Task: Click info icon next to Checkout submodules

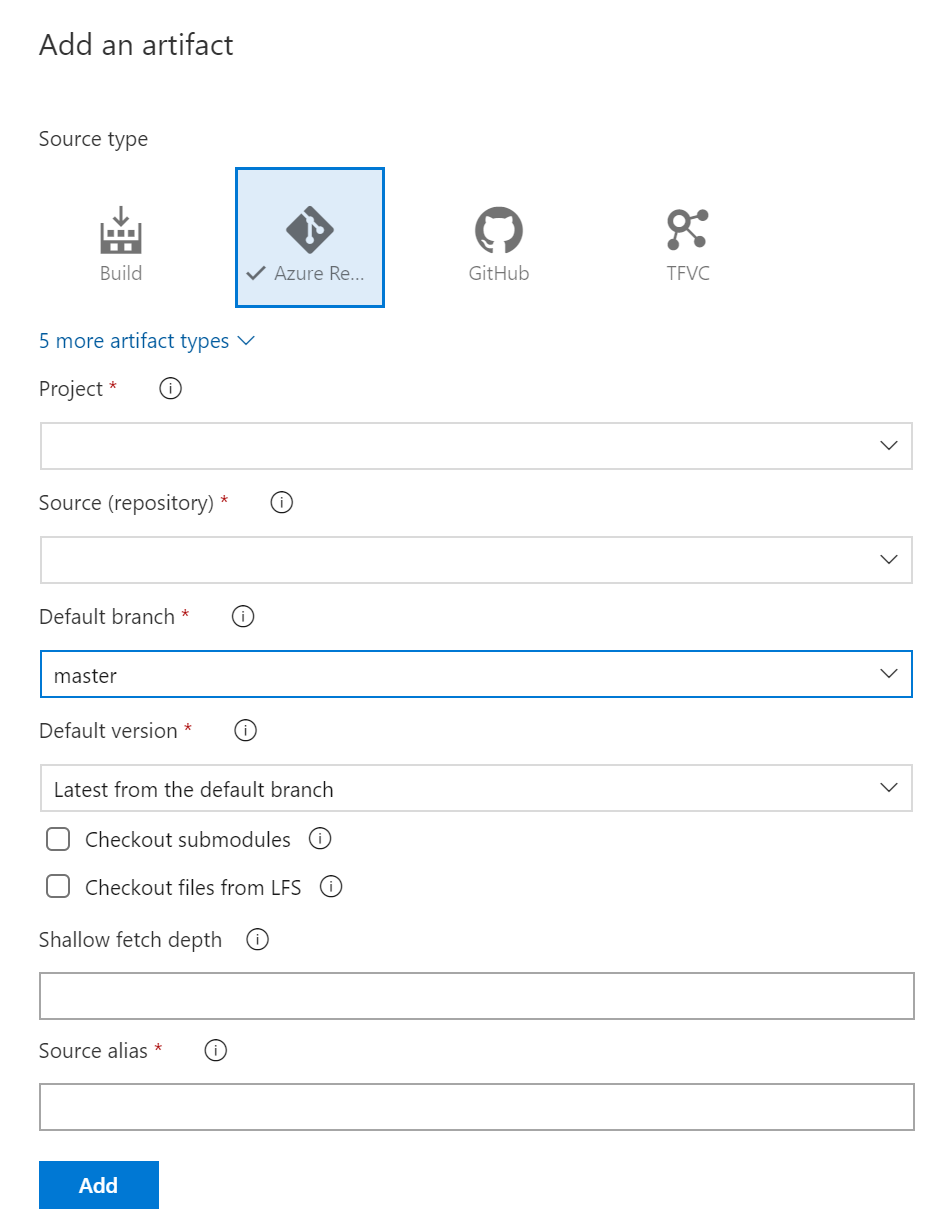Action: pos(320,839)
